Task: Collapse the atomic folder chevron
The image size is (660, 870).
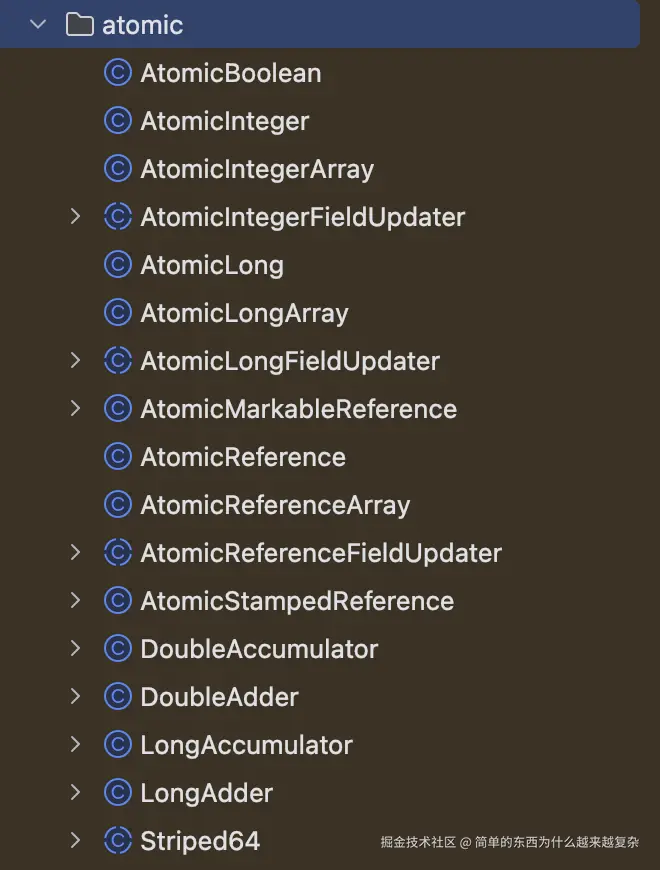Action: click(x=39, y=24)
